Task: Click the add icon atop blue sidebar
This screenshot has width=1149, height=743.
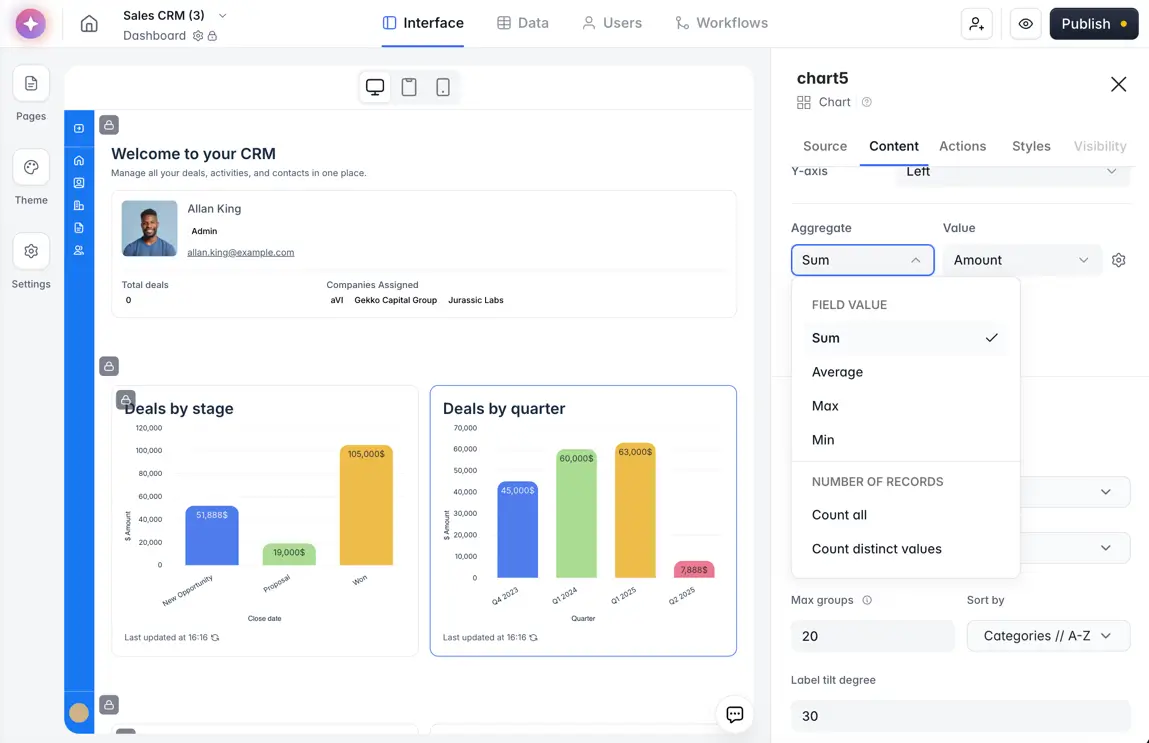Action: 79,128
